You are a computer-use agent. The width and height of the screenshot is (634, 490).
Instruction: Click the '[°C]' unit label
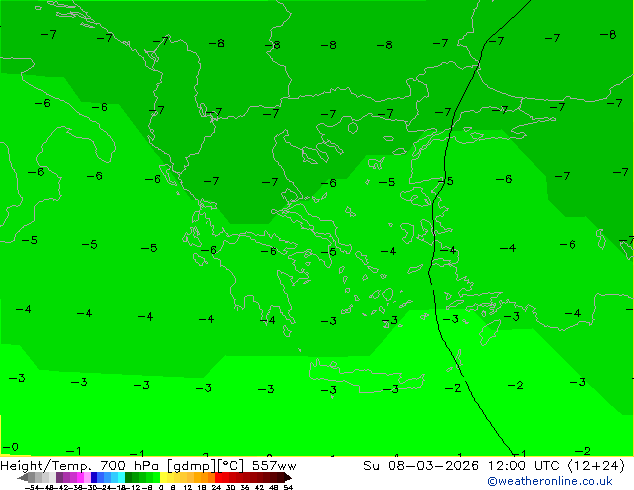coord(231,466)
